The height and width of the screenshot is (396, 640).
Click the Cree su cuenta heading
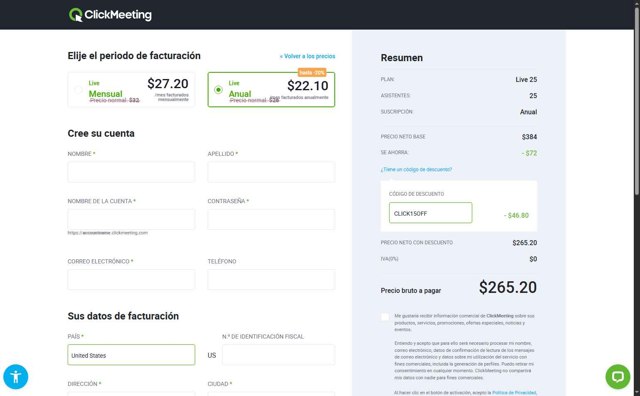point(101,133)
